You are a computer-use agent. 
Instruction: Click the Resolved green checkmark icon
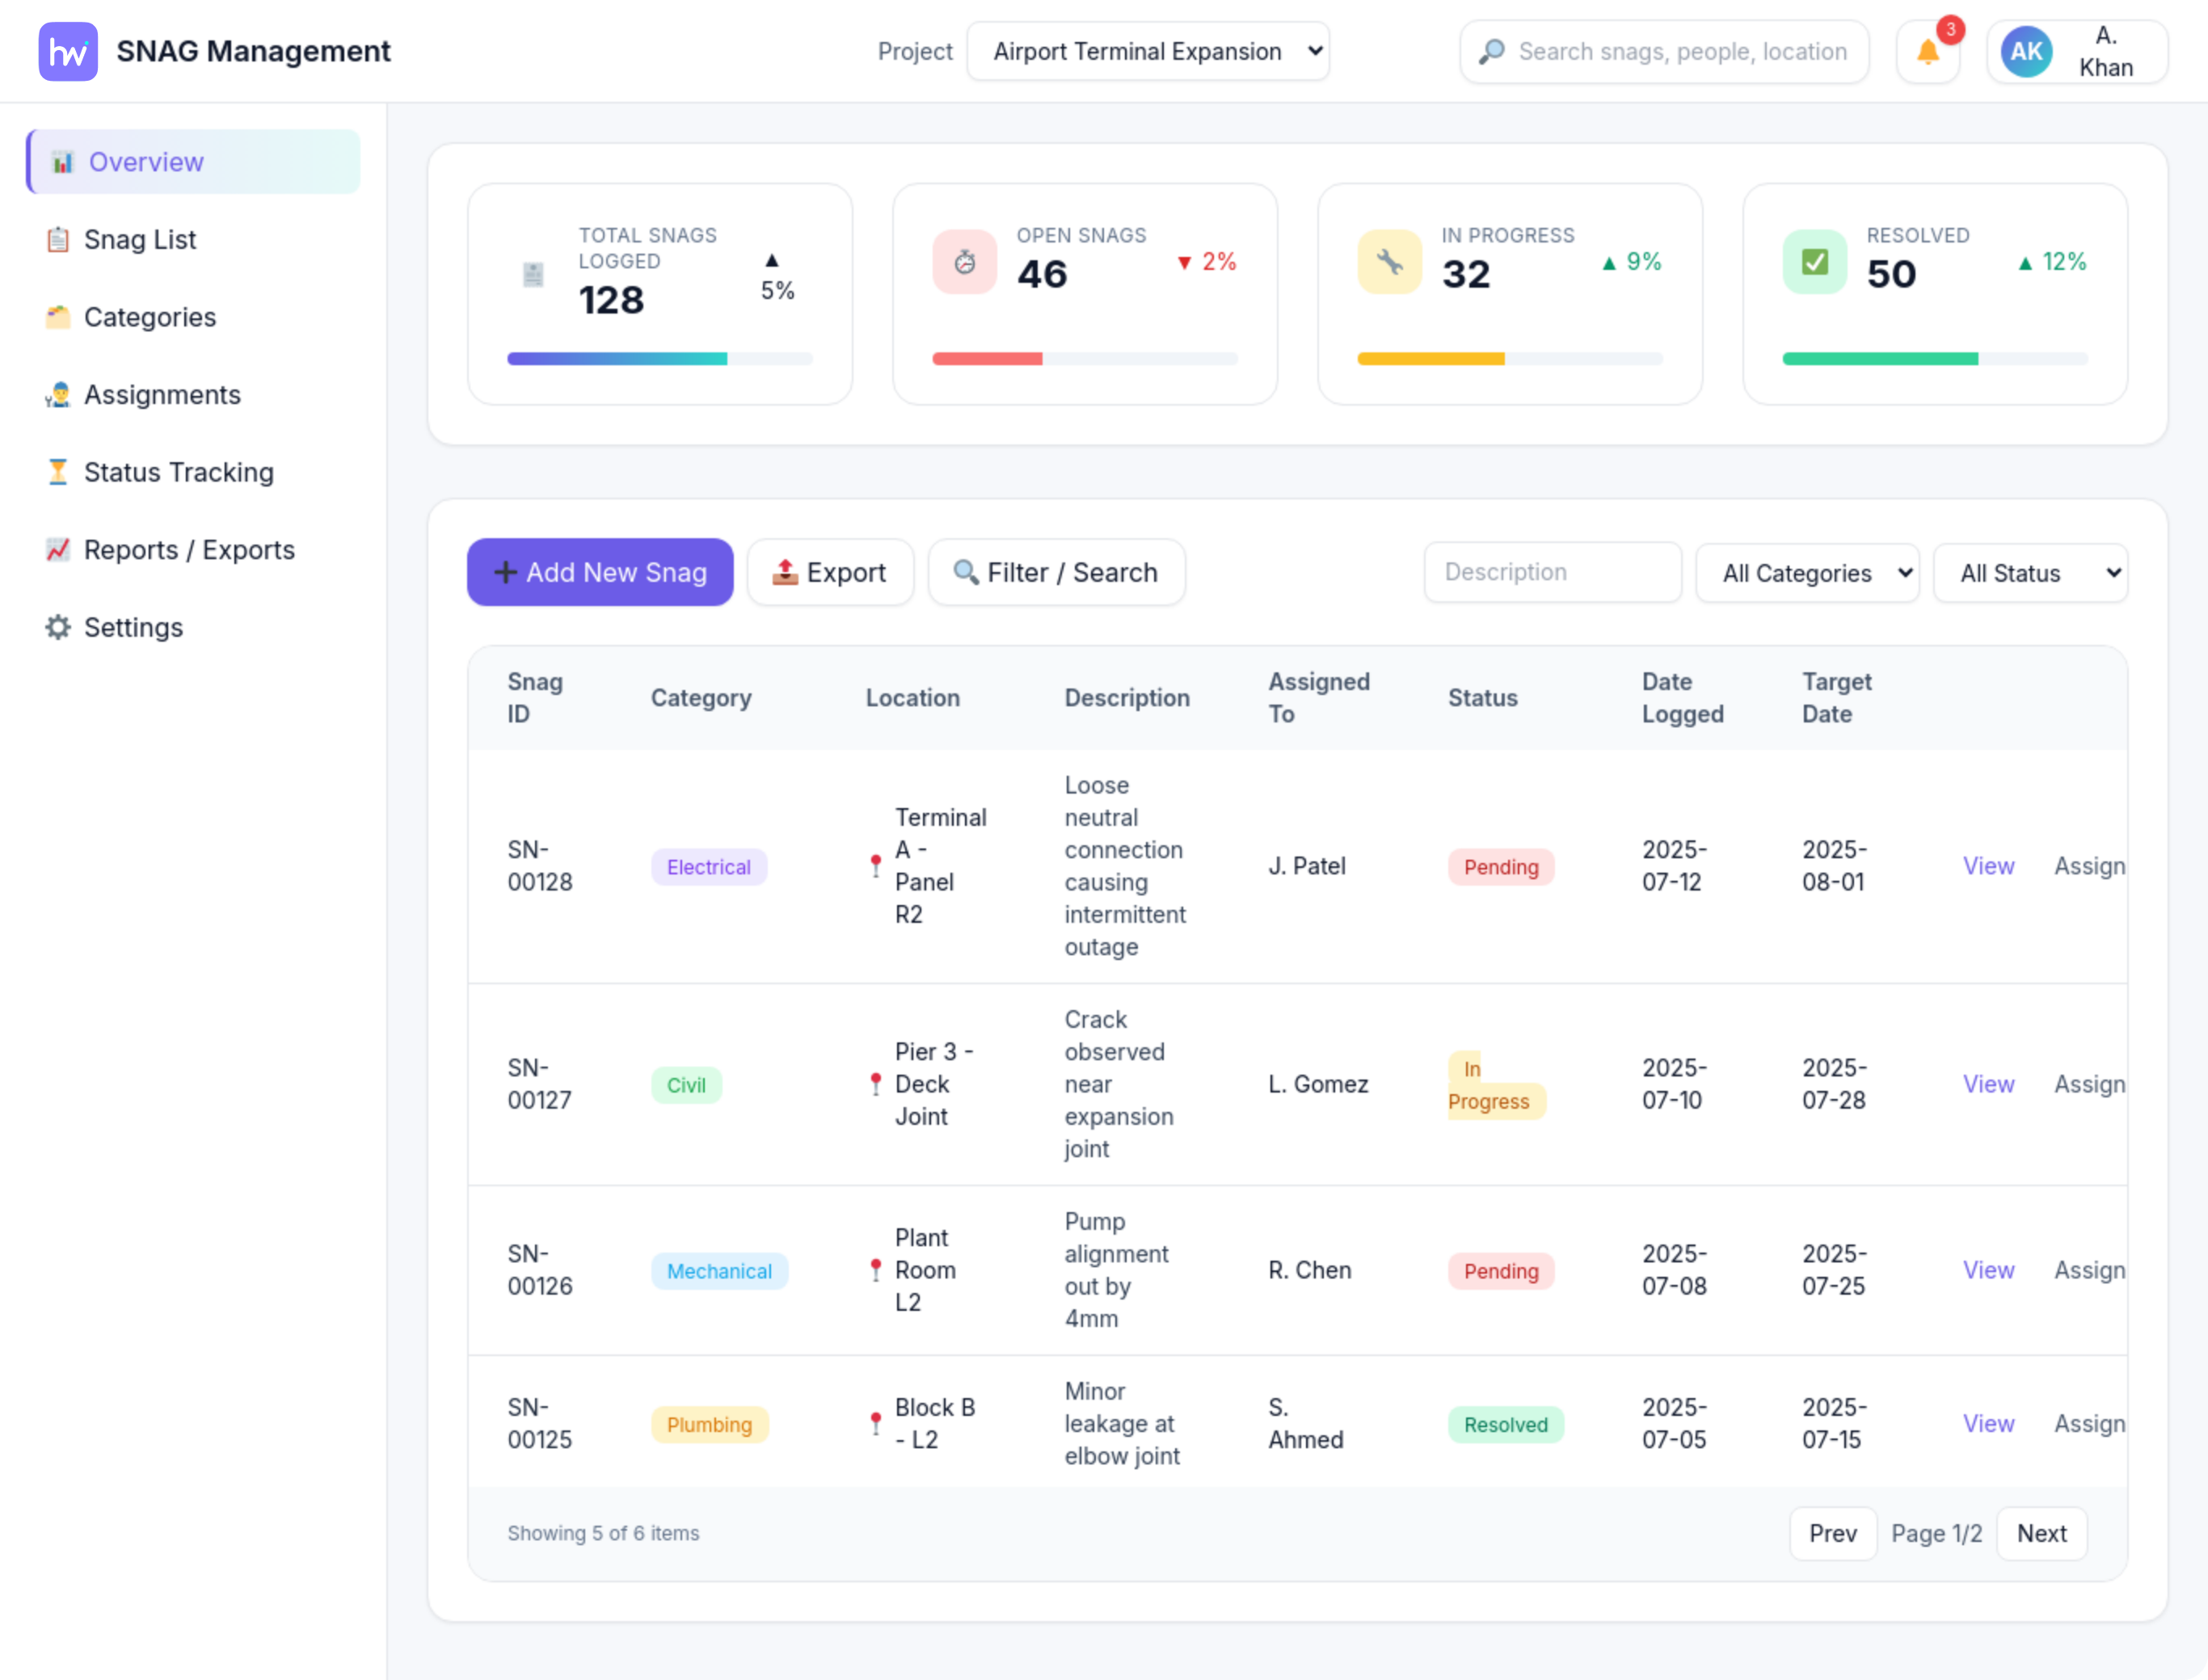(x=1814, y=262)
